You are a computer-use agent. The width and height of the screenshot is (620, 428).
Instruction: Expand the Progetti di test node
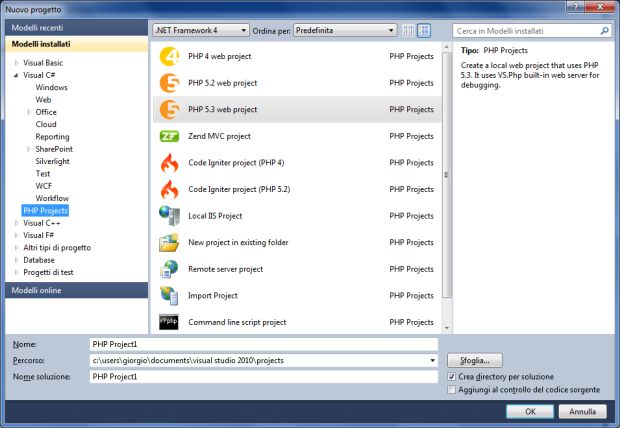(16, 272)
